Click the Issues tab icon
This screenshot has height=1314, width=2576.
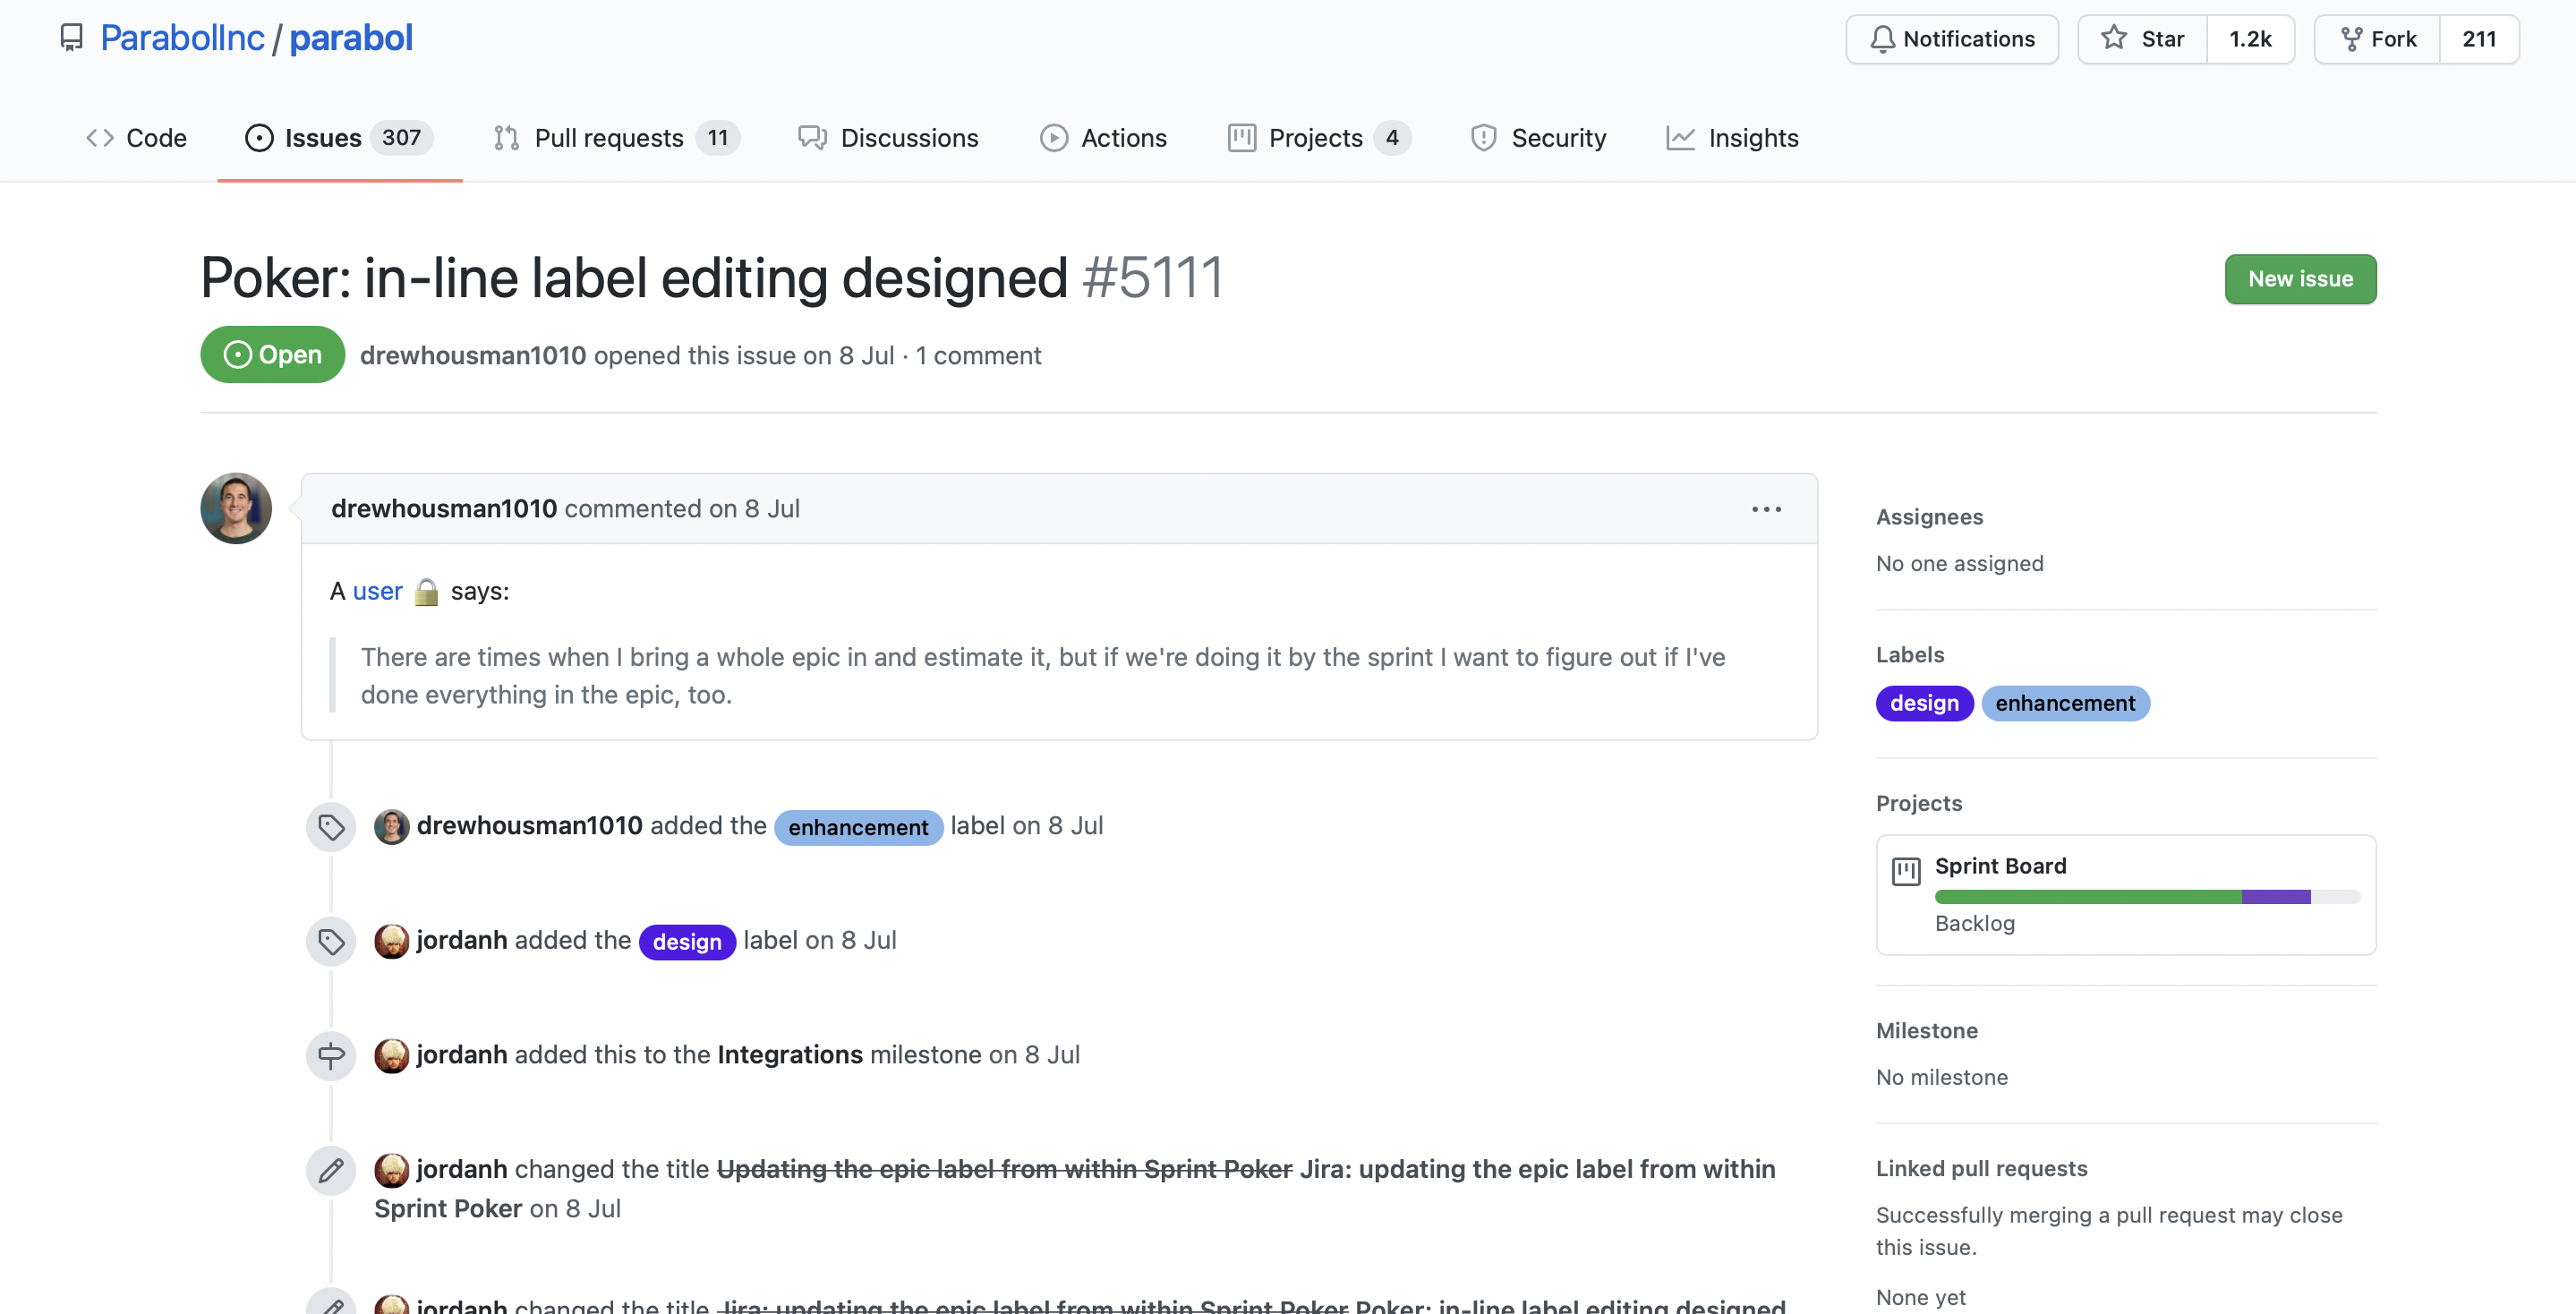(x=258, y=138)
